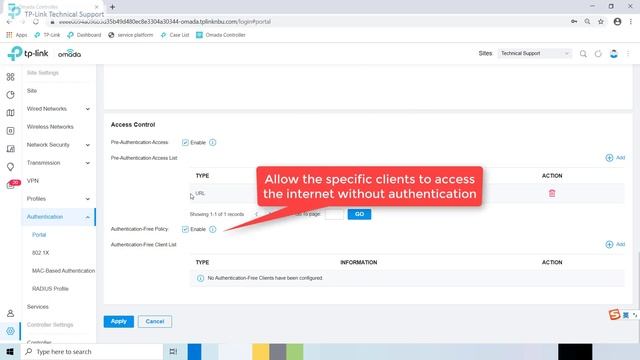Show info for Pre-Authentication Access

[213, 142]
